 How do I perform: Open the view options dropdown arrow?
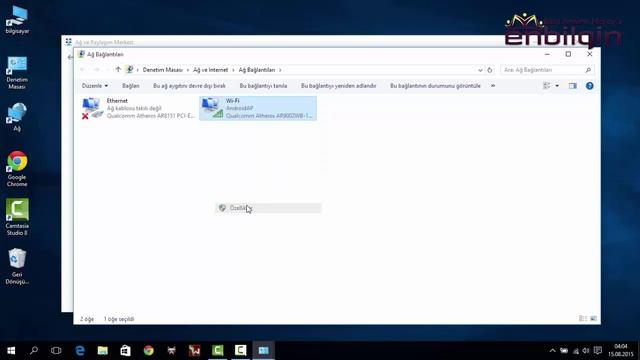pyautogui.click(x=557, y=86)
